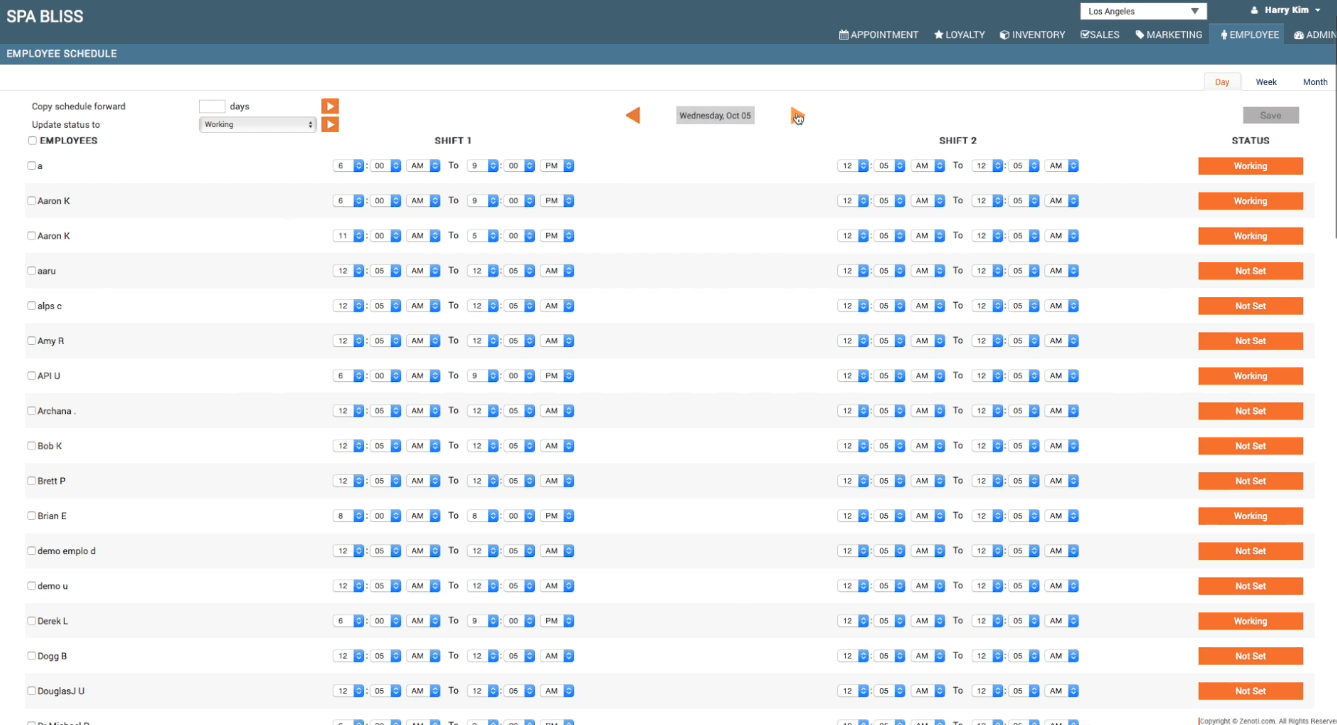Open the Admin menu
Image resolution: width=1337 pixels, height=725 pixels.
pos(1313,35)
